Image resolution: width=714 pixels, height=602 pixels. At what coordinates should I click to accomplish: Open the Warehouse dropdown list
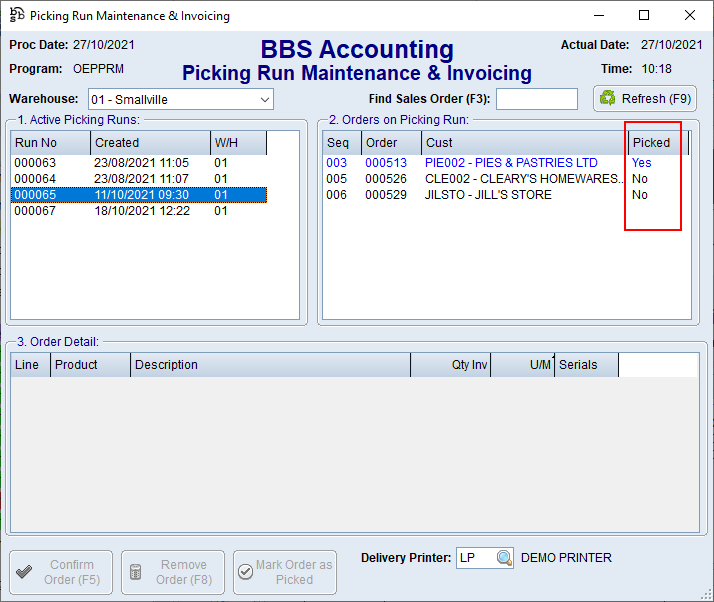[264, 99]
